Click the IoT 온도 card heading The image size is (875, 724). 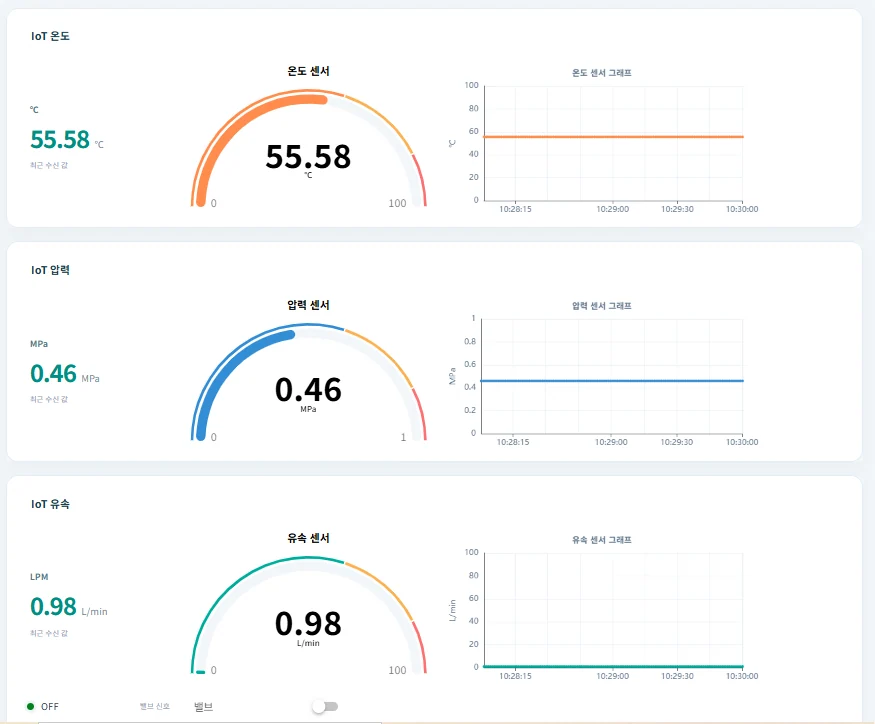pos(50,36)
